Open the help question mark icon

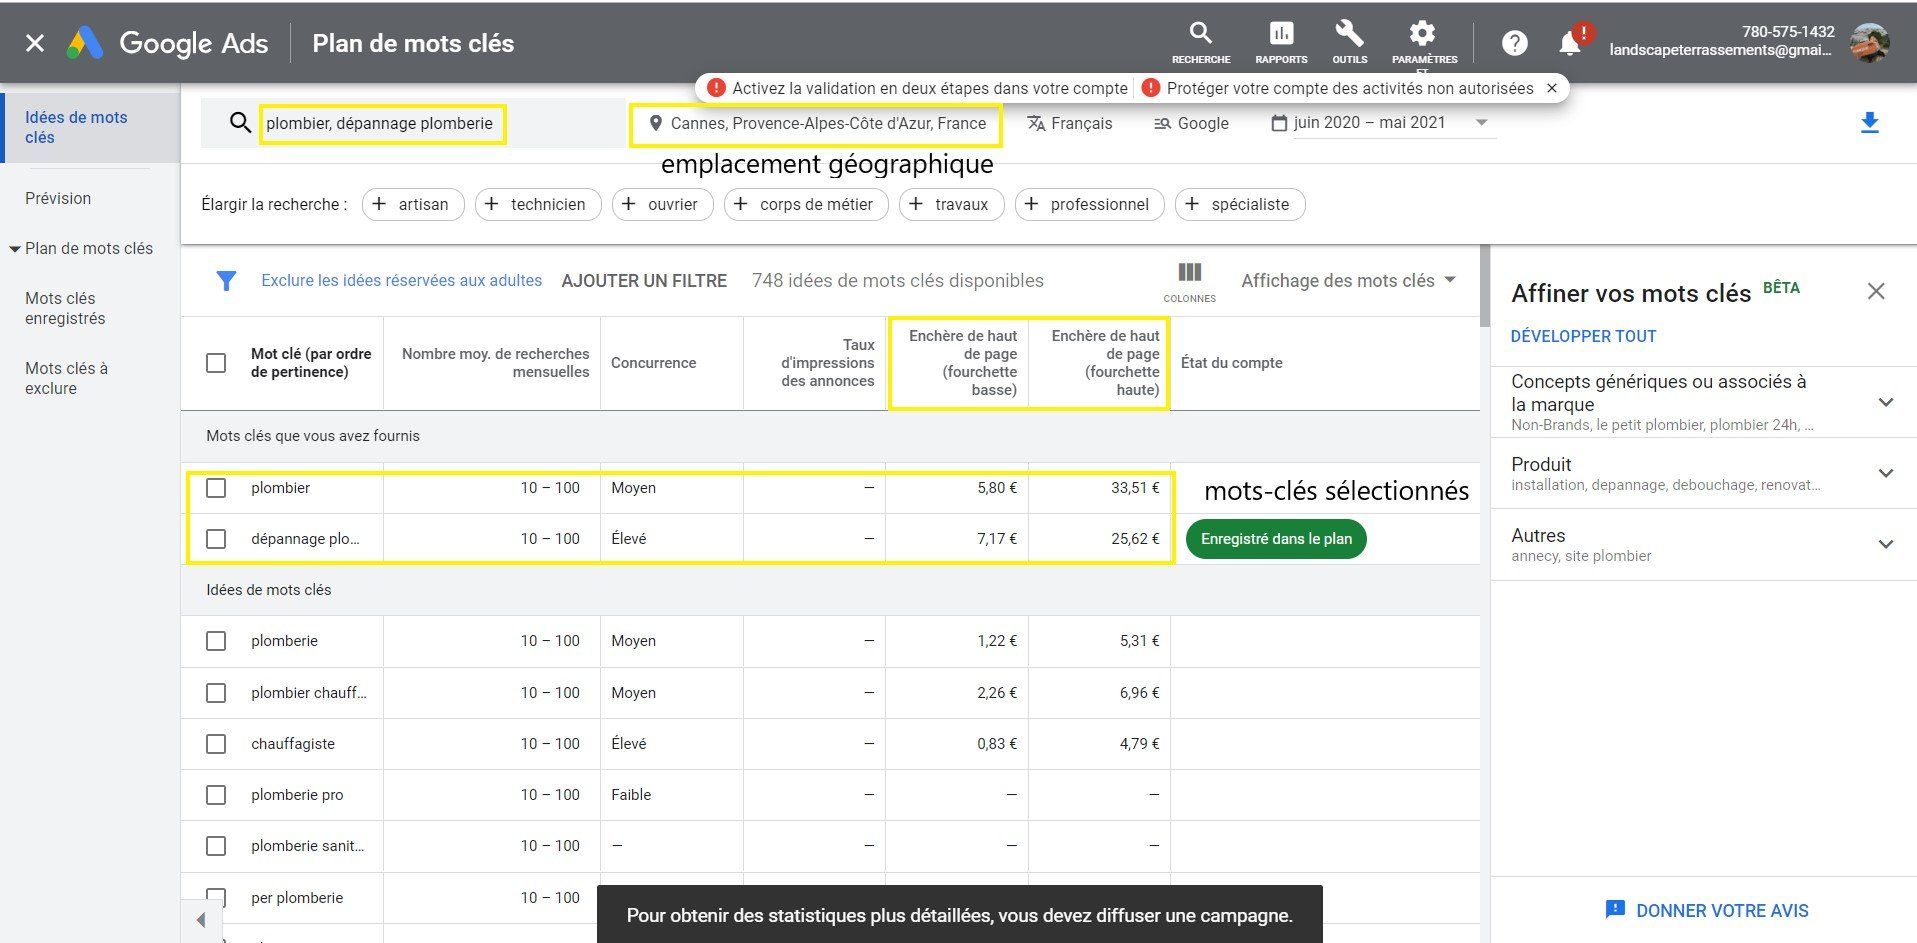click(1514, 43)
